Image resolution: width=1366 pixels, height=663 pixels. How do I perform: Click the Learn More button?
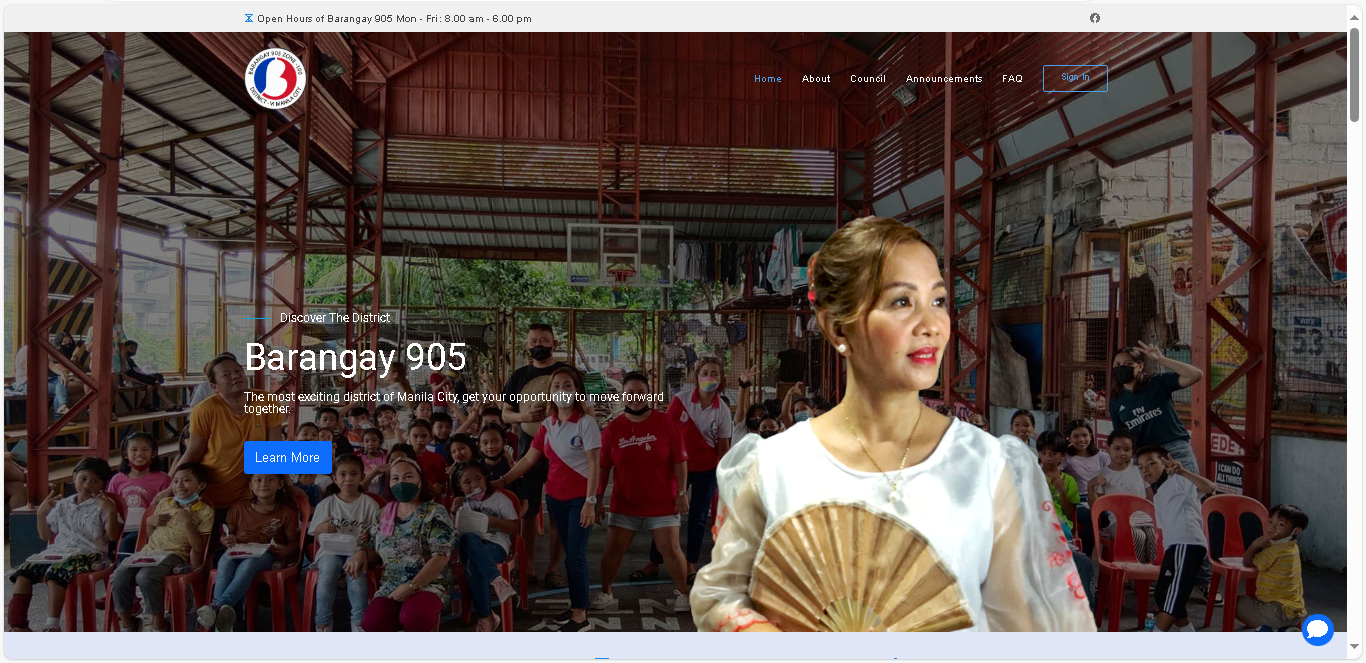pyautogui.click(x=287, y=457)
